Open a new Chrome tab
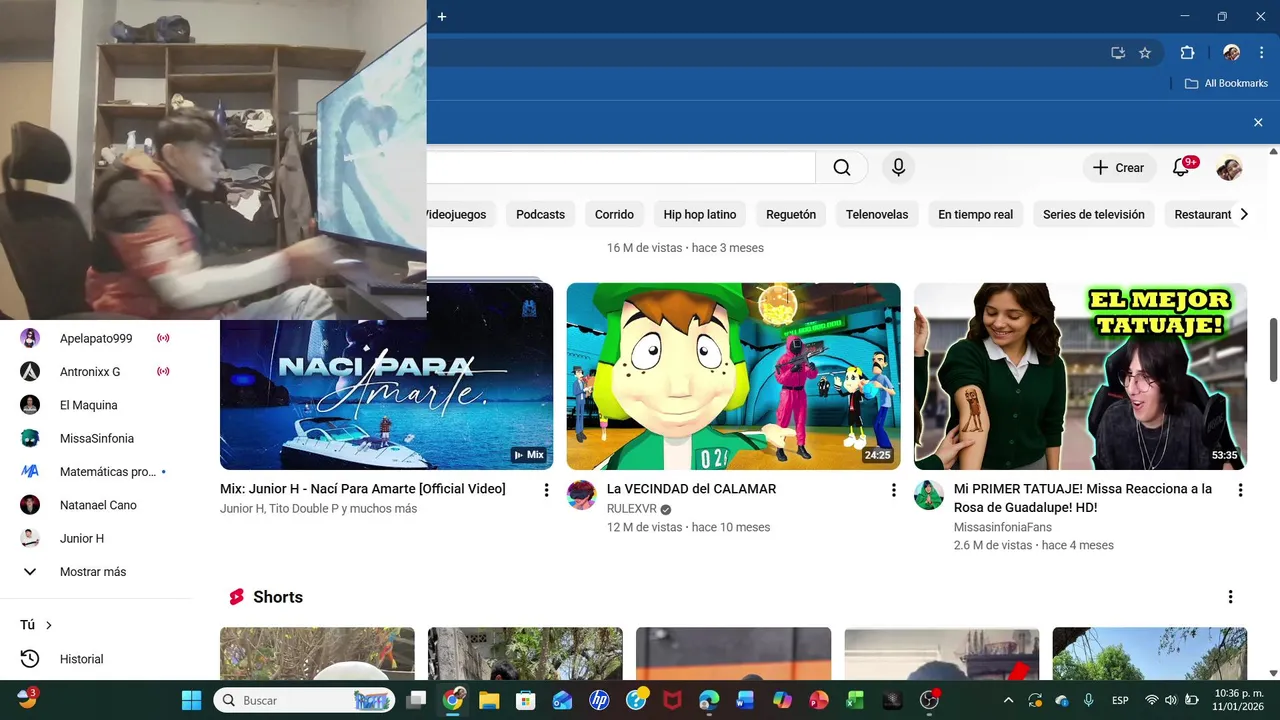Viewport: 1280px width, 720px height. click(442, 16)
